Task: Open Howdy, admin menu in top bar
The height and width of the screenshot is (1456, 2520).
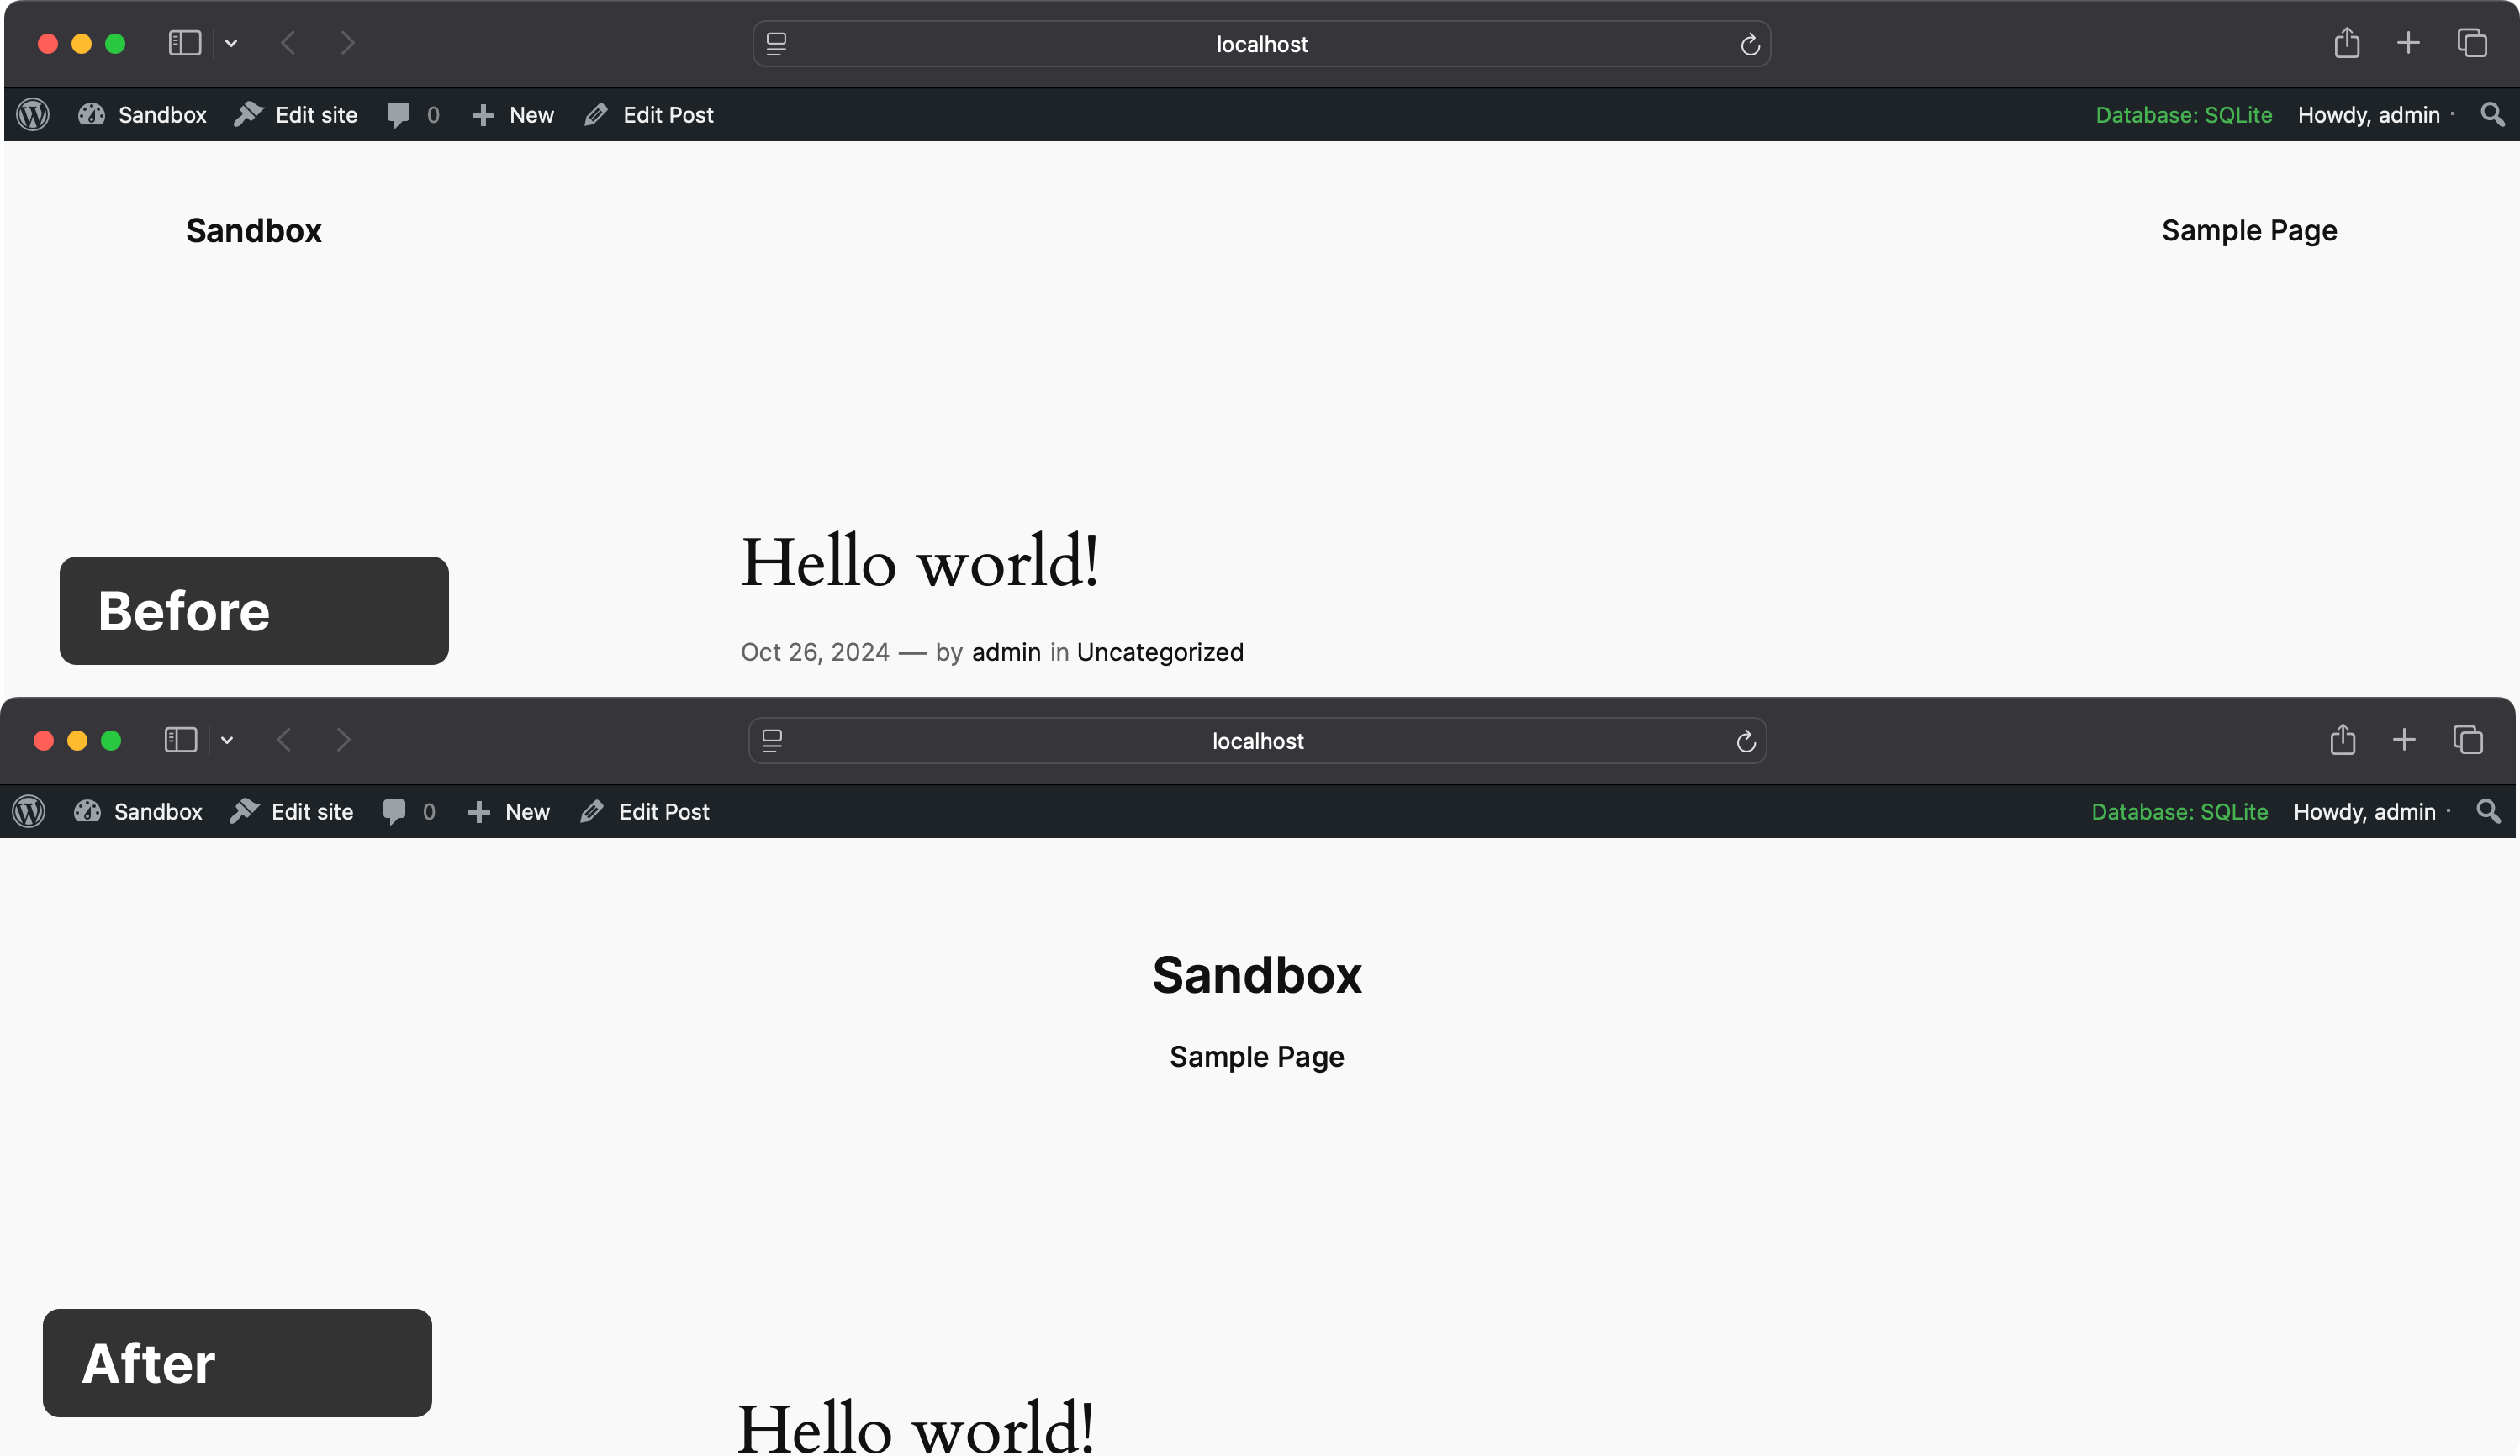Action: click(x=2368, y=115)
